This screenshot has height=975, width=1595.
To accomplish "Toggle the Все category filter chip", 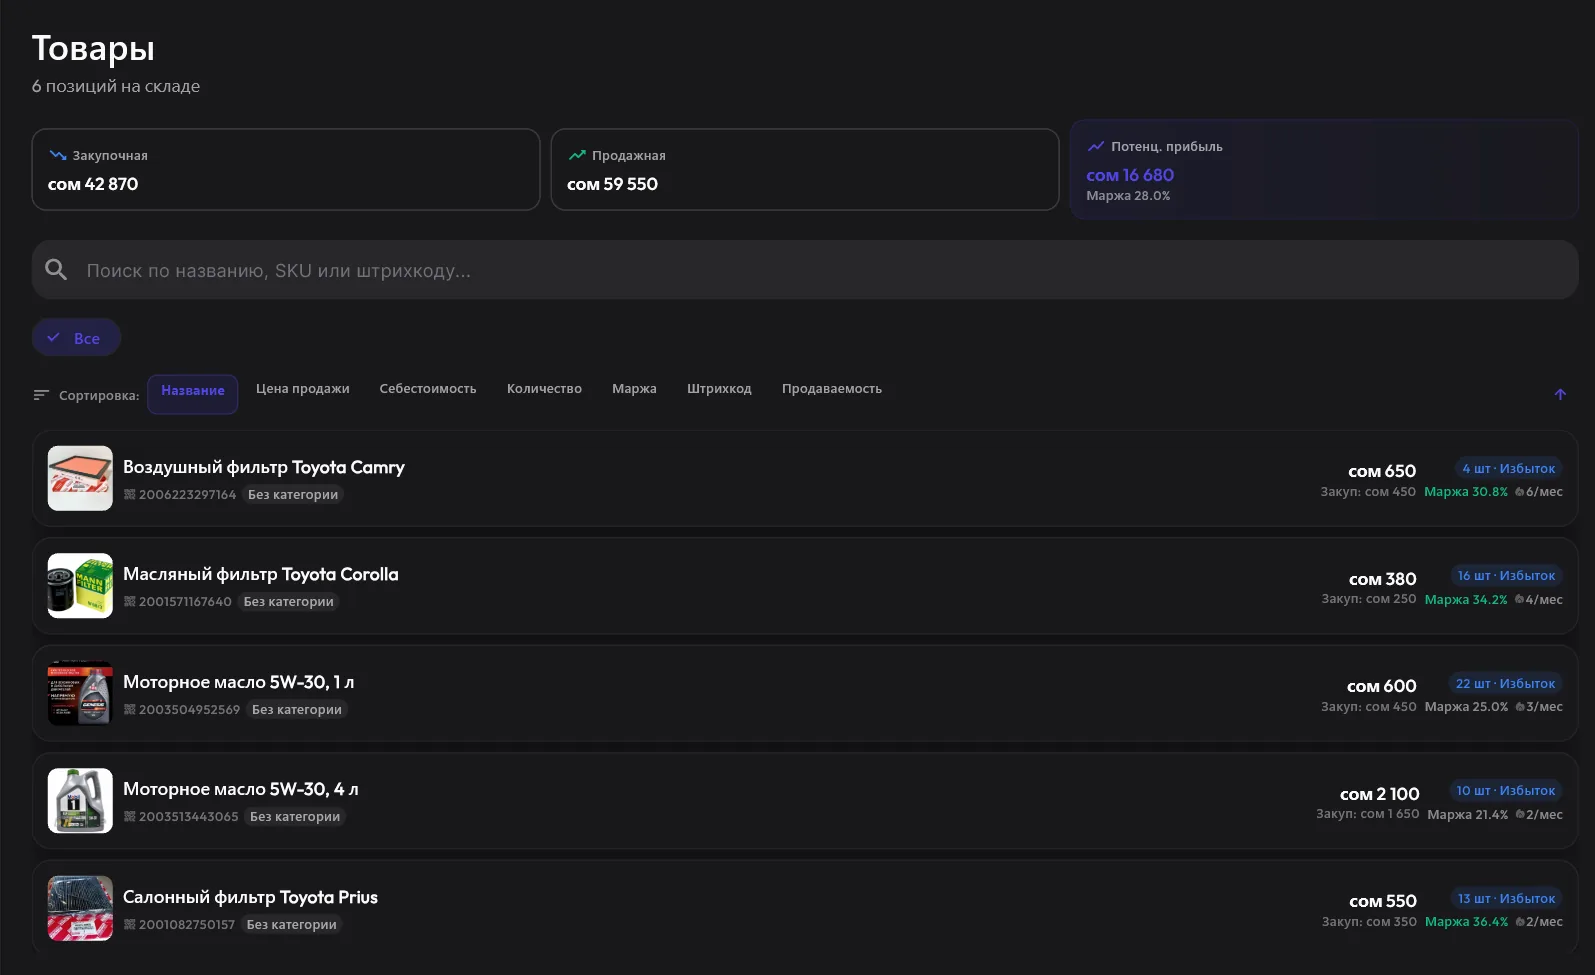I will pos(76,338).
